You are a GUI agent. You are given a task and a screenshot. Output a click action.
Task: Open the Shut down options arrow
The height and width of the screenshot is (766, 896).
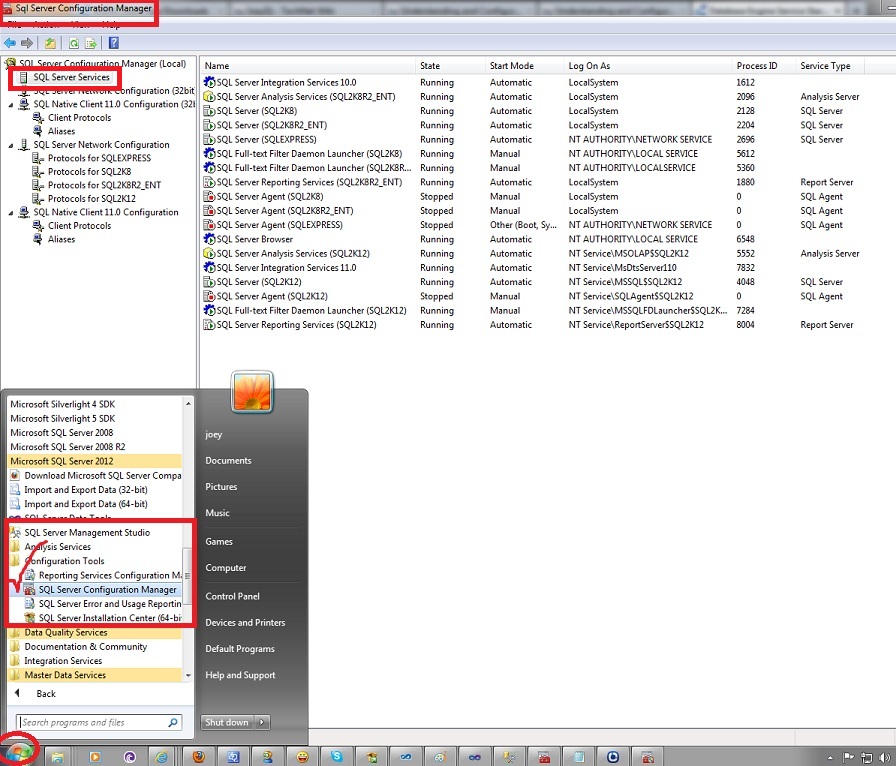pyautogui.click(x=262, y=722)
